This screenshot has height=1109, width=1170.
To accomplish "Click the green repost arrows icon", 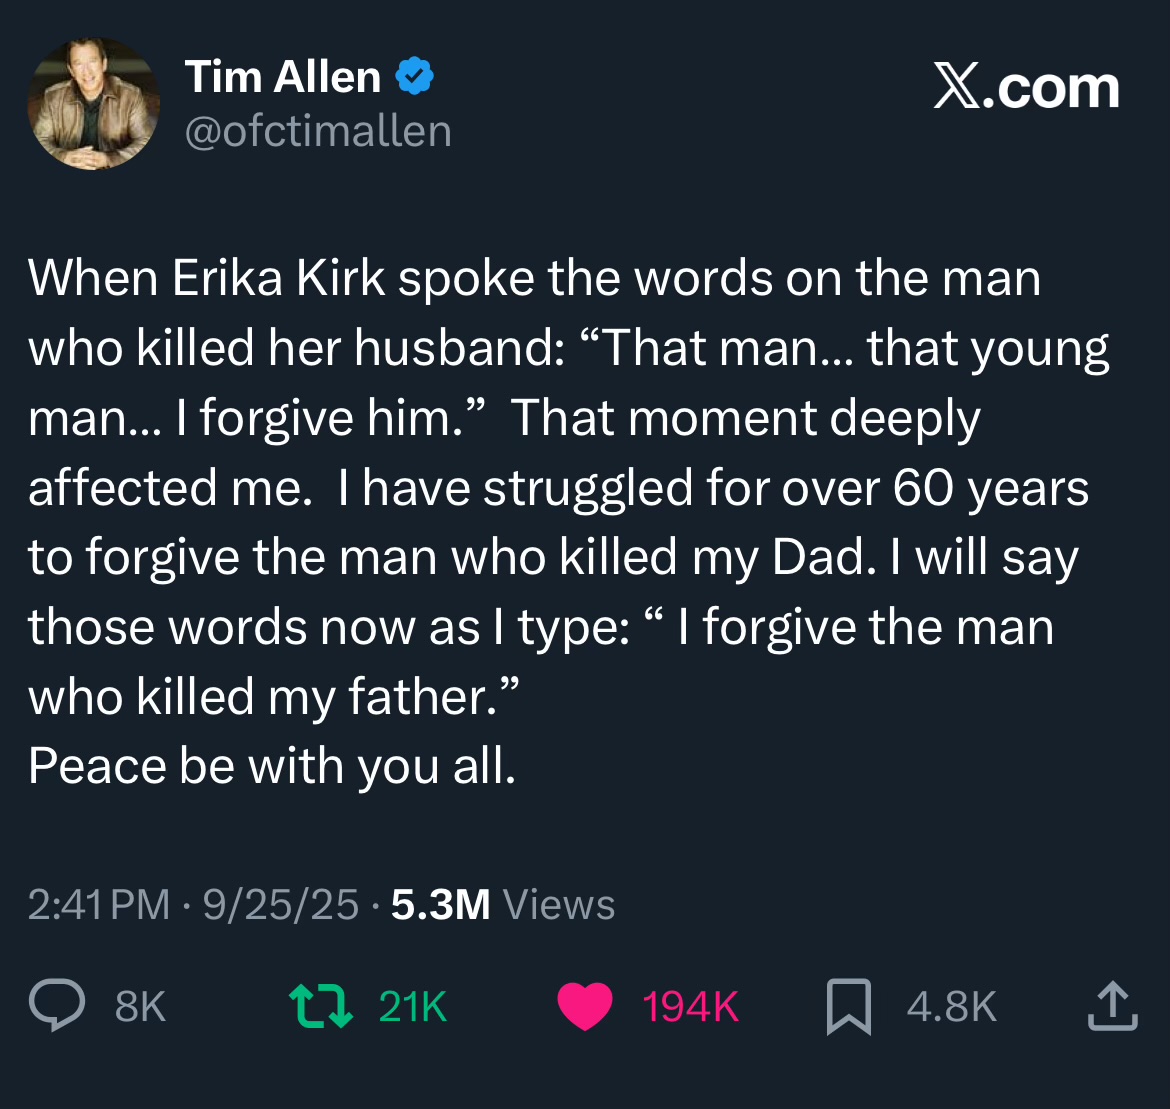I will click(x=320, y=1006).
